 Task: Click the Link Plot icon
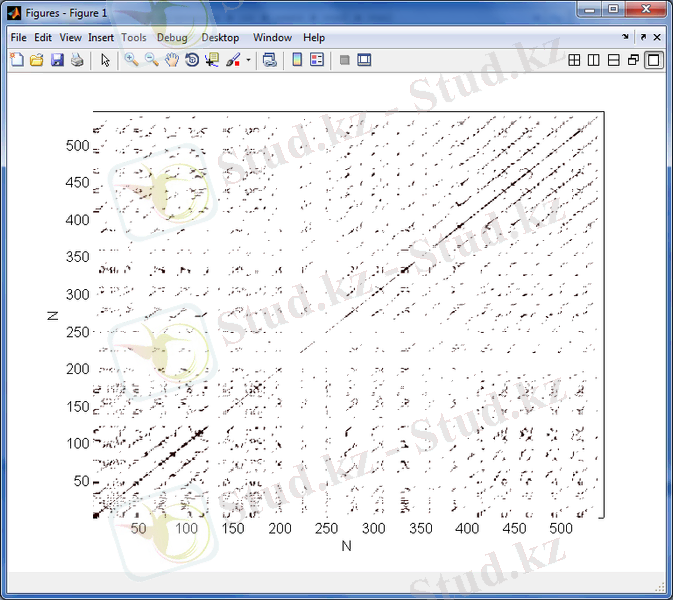tap(270, 60)
